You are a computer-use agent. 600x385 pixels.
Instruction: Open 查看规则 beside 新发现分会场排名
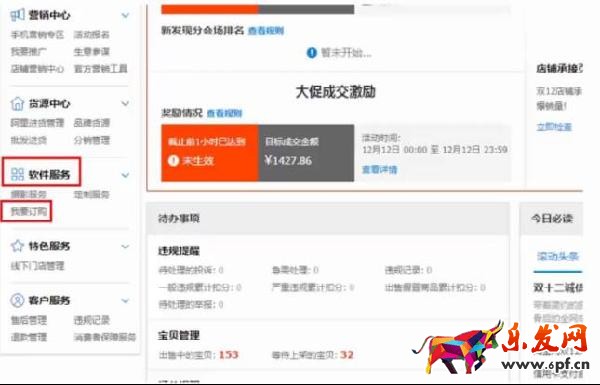pyautogui.click(x=266, y=31)
